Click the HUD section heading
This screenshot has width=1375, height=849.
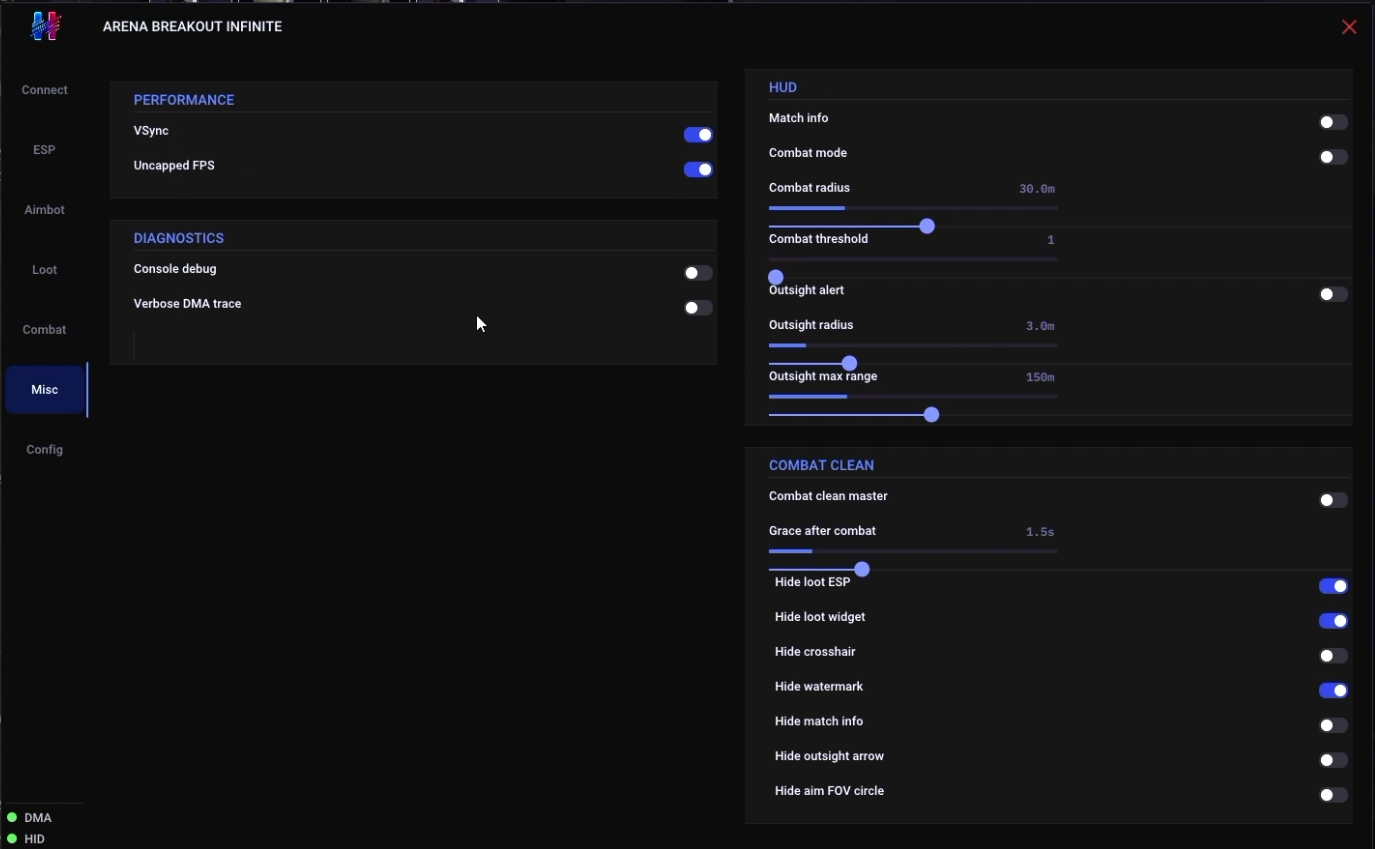pos(783,87)
